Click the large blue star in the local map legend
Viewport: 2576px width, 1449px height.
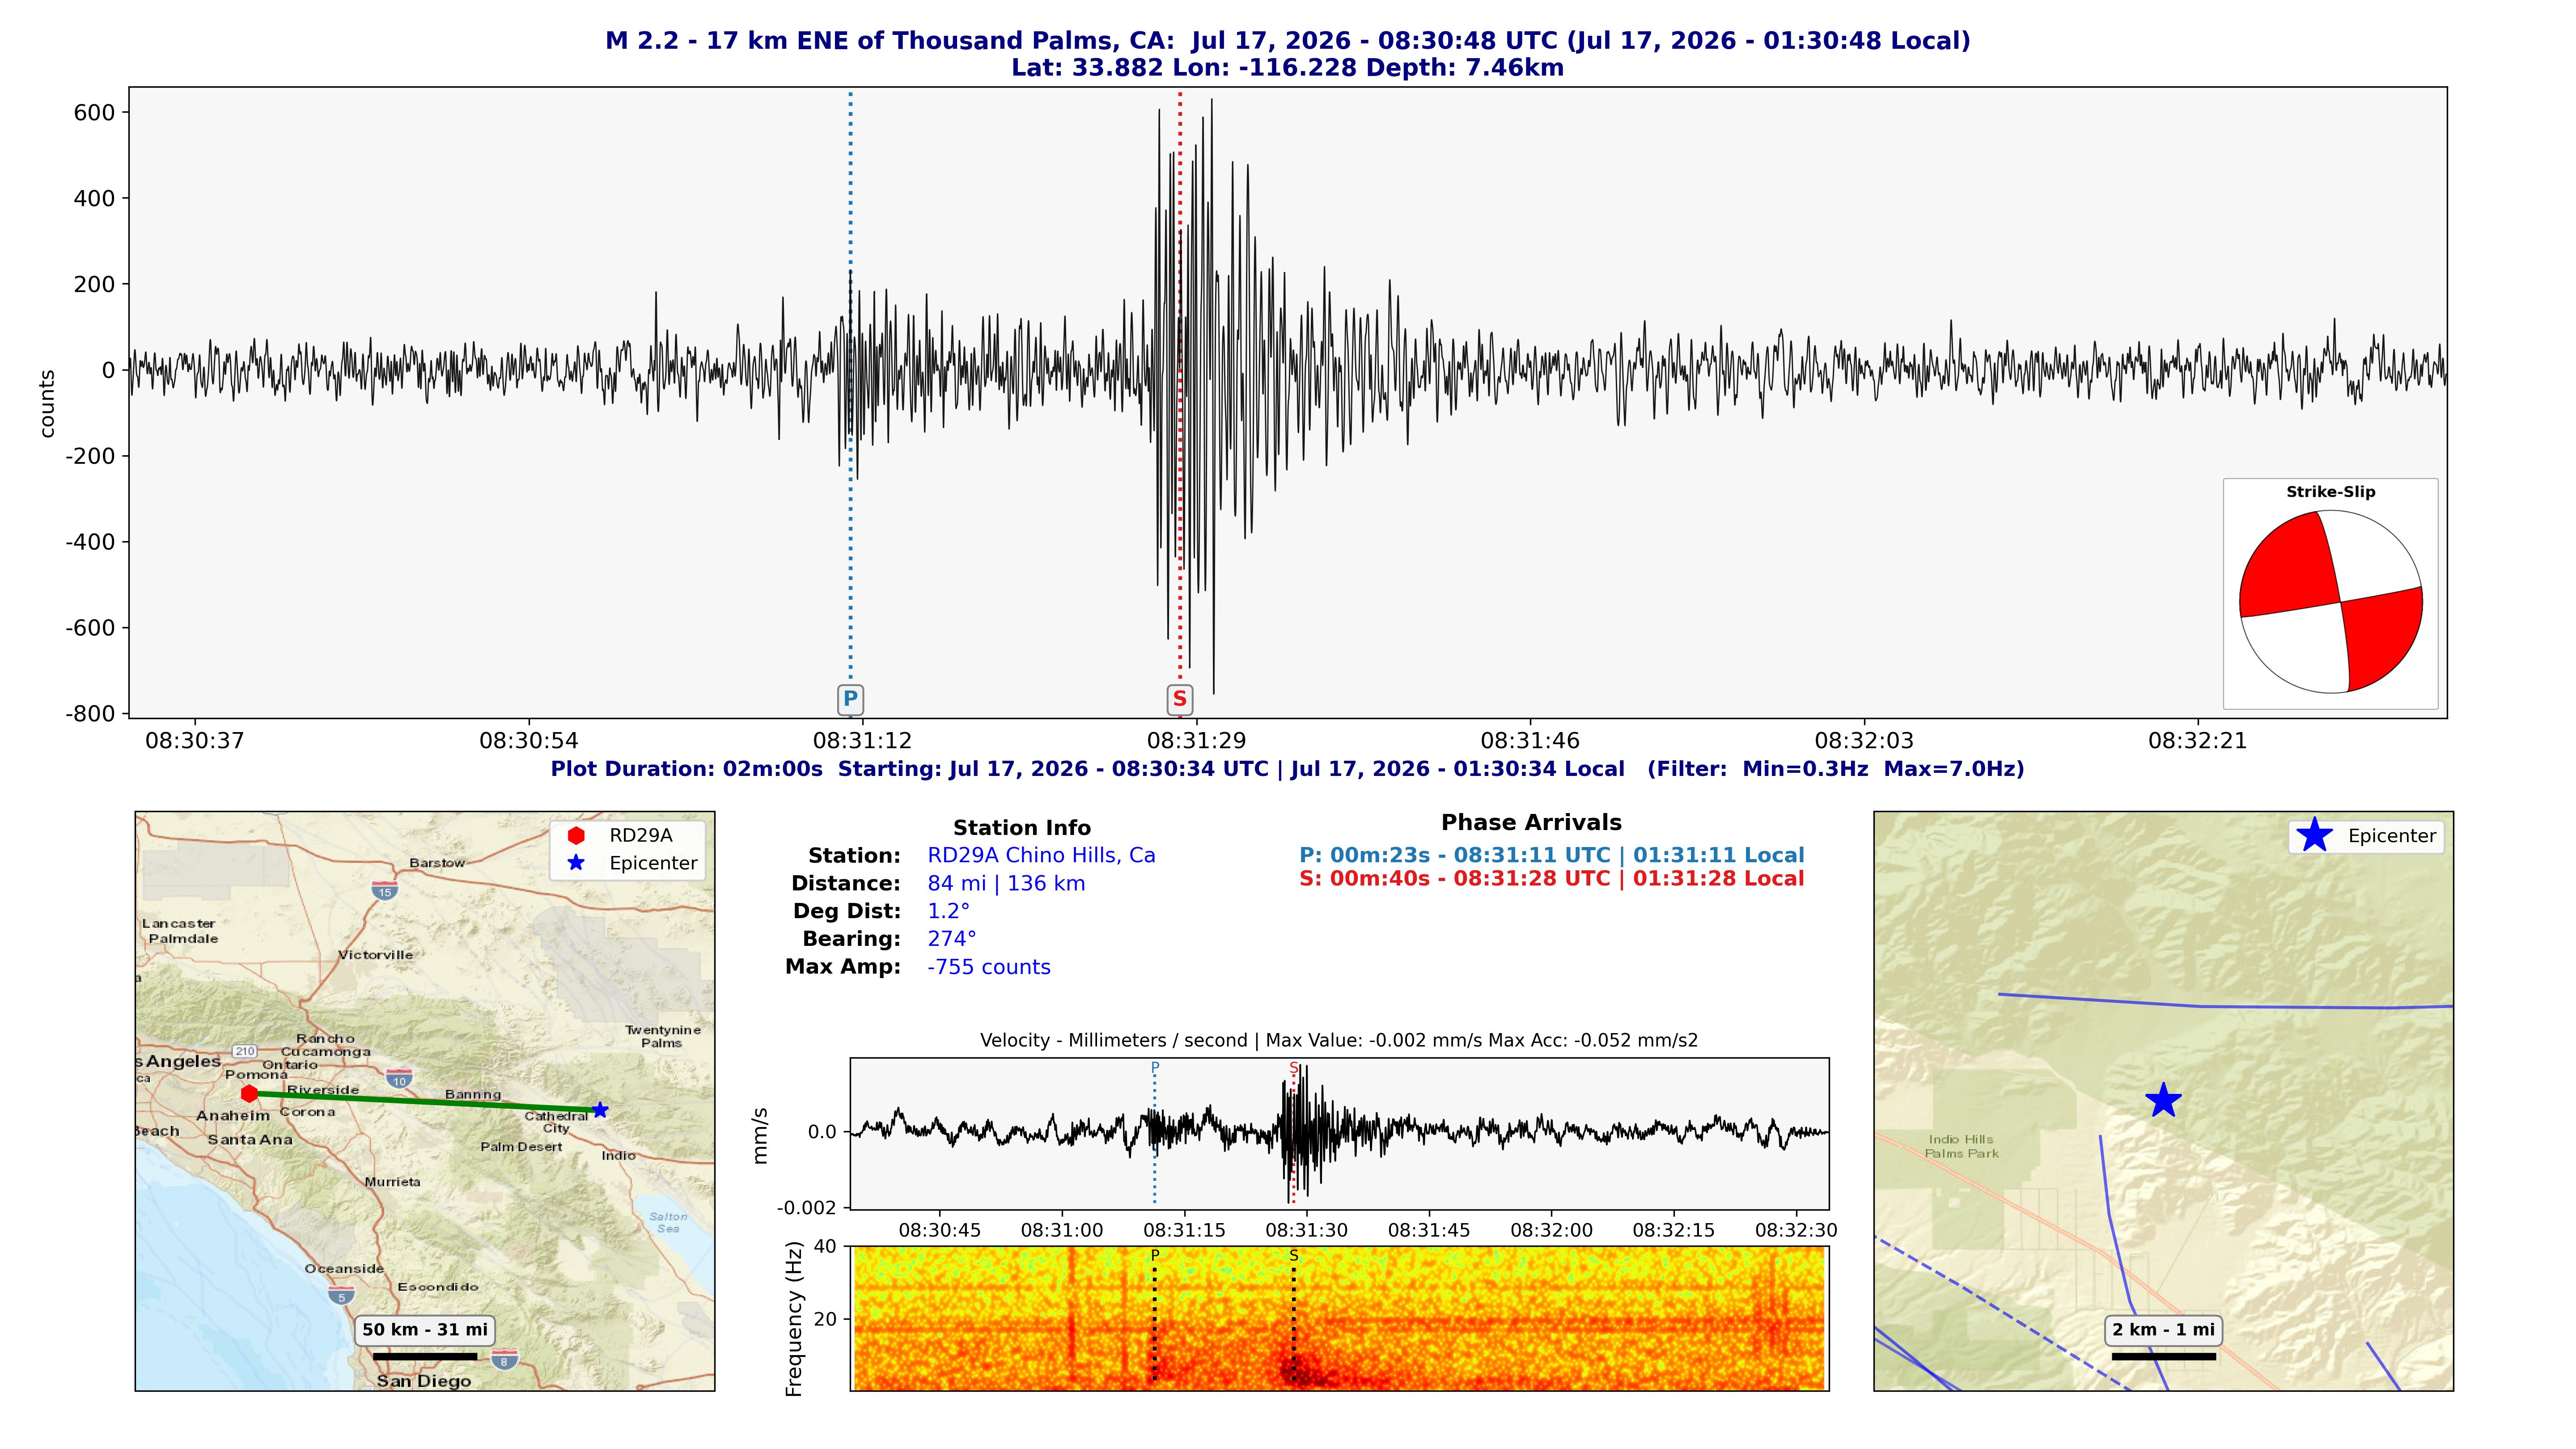(2315, 836)
